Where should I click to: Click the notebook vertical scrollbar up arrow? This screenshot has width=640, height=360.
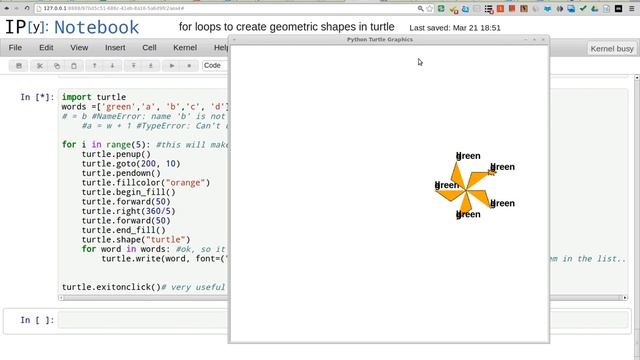pyautogui.click(x=637, y=78)
